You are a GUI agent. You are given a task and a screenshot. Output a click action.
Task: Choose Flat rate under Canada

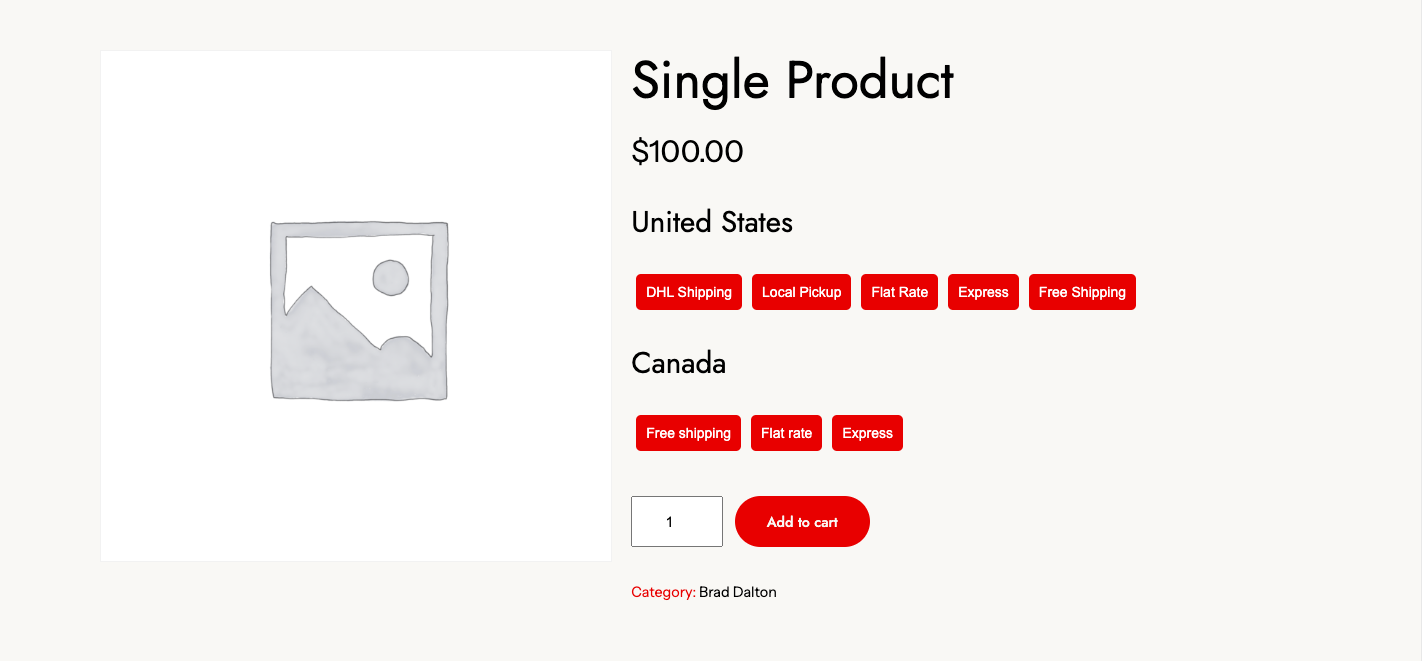[x=786, y=433]
